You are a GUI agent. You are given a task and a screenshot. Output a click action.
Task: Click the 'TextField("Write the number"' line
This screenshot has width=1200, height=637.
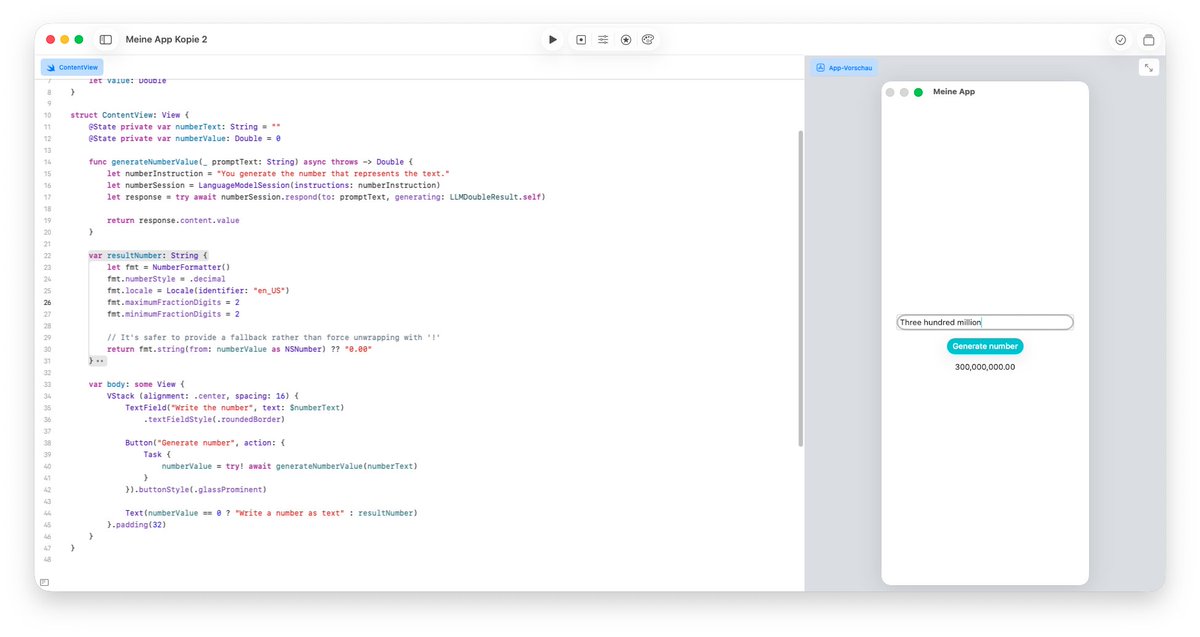click(234, 407)
